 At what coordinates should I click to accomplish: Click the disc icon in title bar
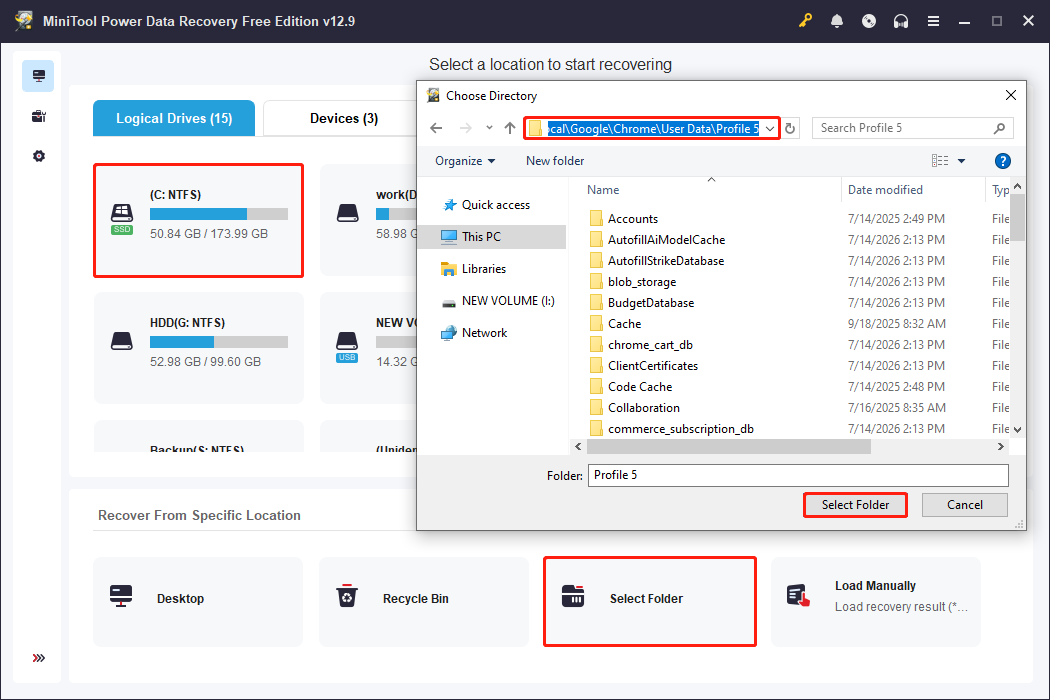click(869, 21)
